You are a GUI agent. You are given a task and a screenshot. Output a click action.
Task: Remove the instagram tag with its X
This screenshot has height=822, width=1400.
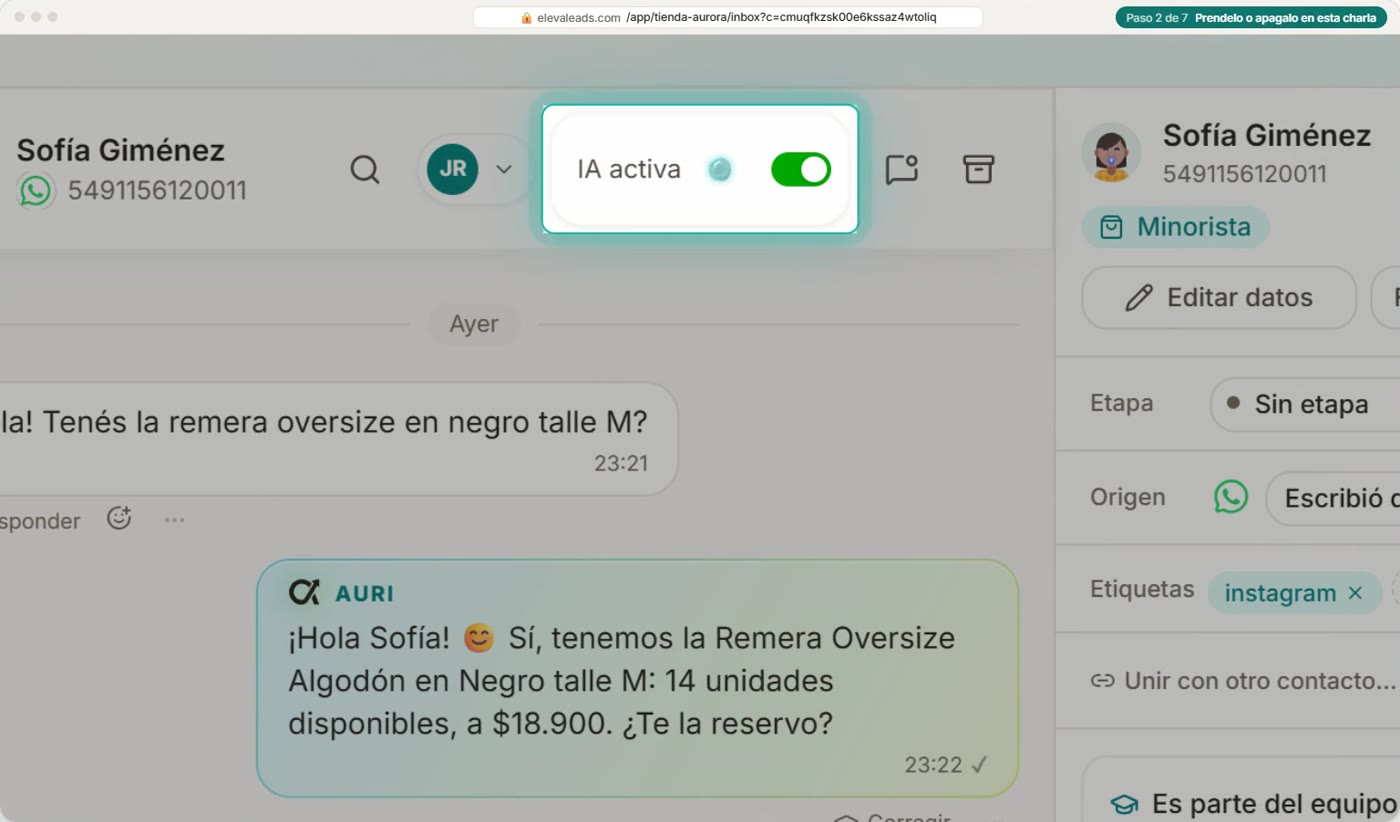[1355, 593]
